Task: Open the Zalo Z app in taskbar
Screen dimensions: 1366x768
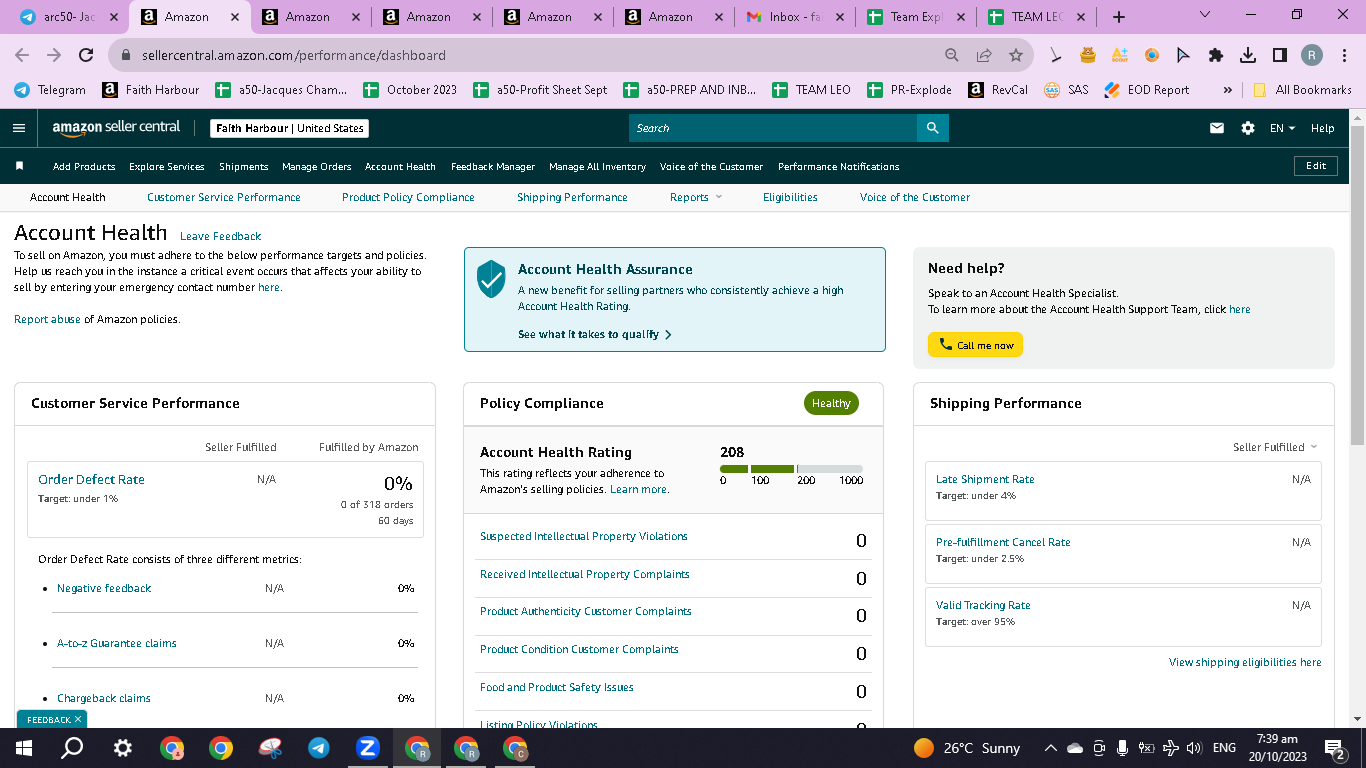Action: click(367, 748)
